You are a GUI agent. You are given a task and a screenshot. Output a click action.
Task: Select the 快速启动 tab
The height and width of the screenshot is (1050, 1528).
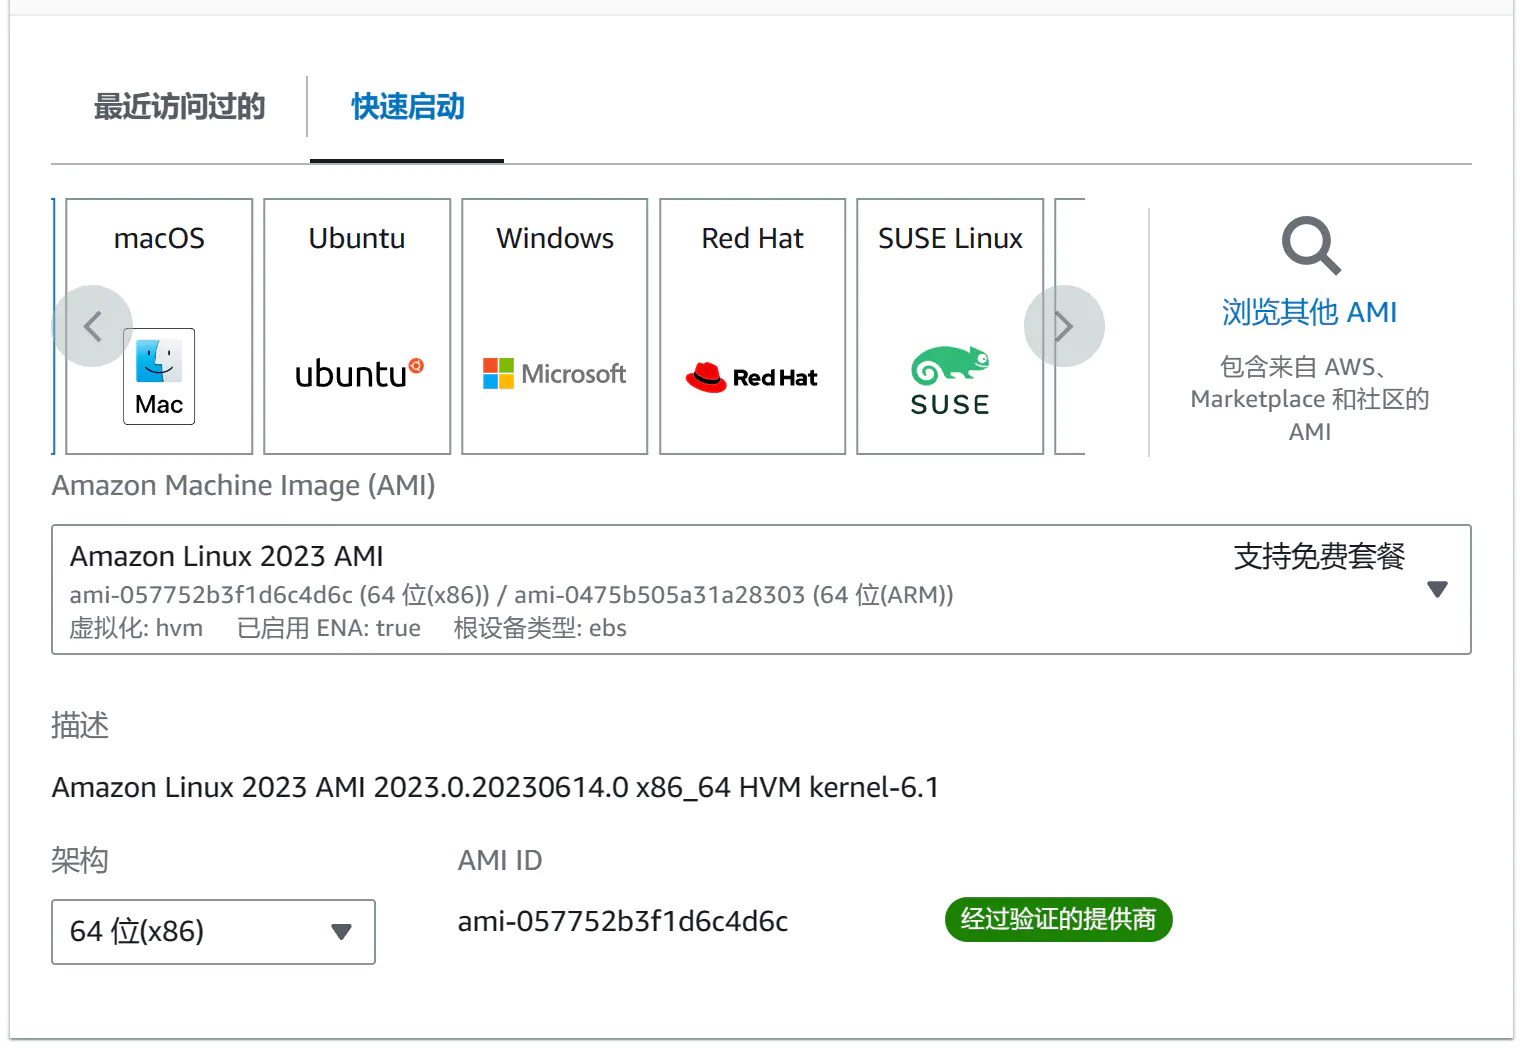tap(407, 106)
